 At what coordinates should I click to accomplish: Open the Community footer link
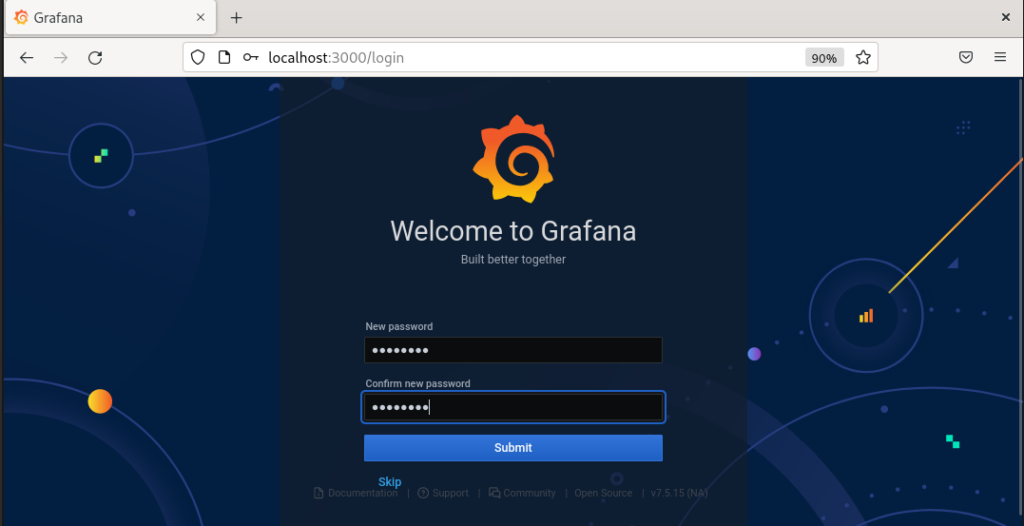point(522,493)
